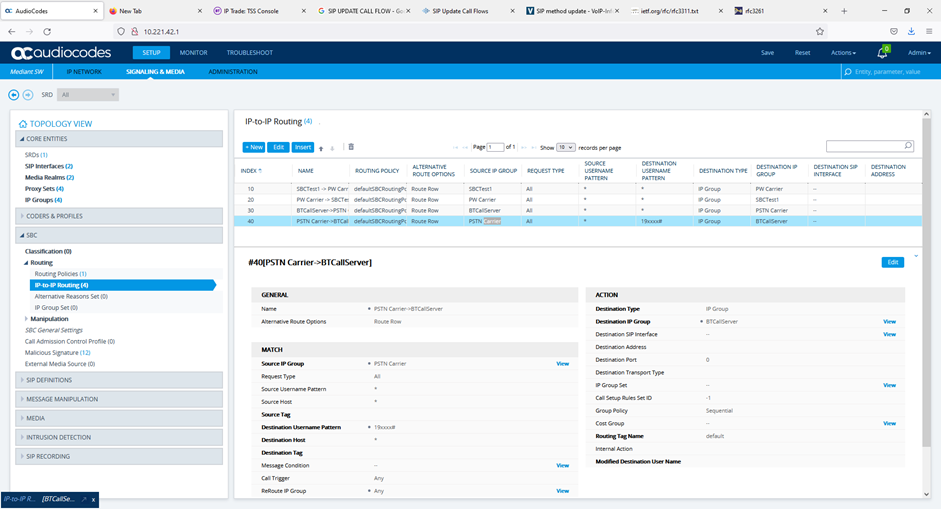Click the navigate back circle arrow
Viewport: 941px width, 509px height.
click(13, 95)
